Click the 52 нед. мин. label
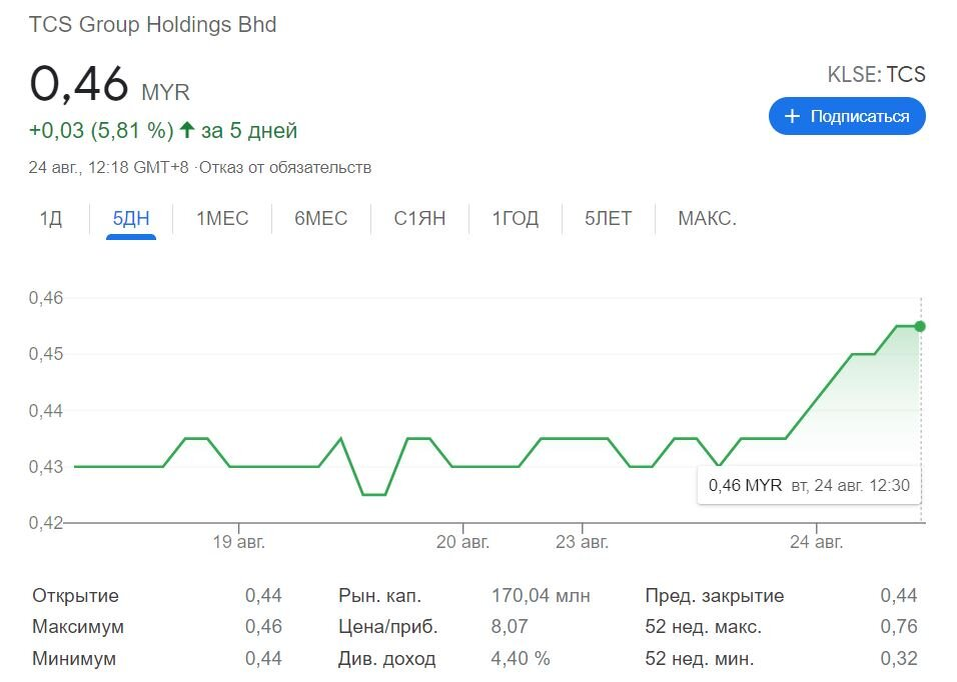 (699, 659)
